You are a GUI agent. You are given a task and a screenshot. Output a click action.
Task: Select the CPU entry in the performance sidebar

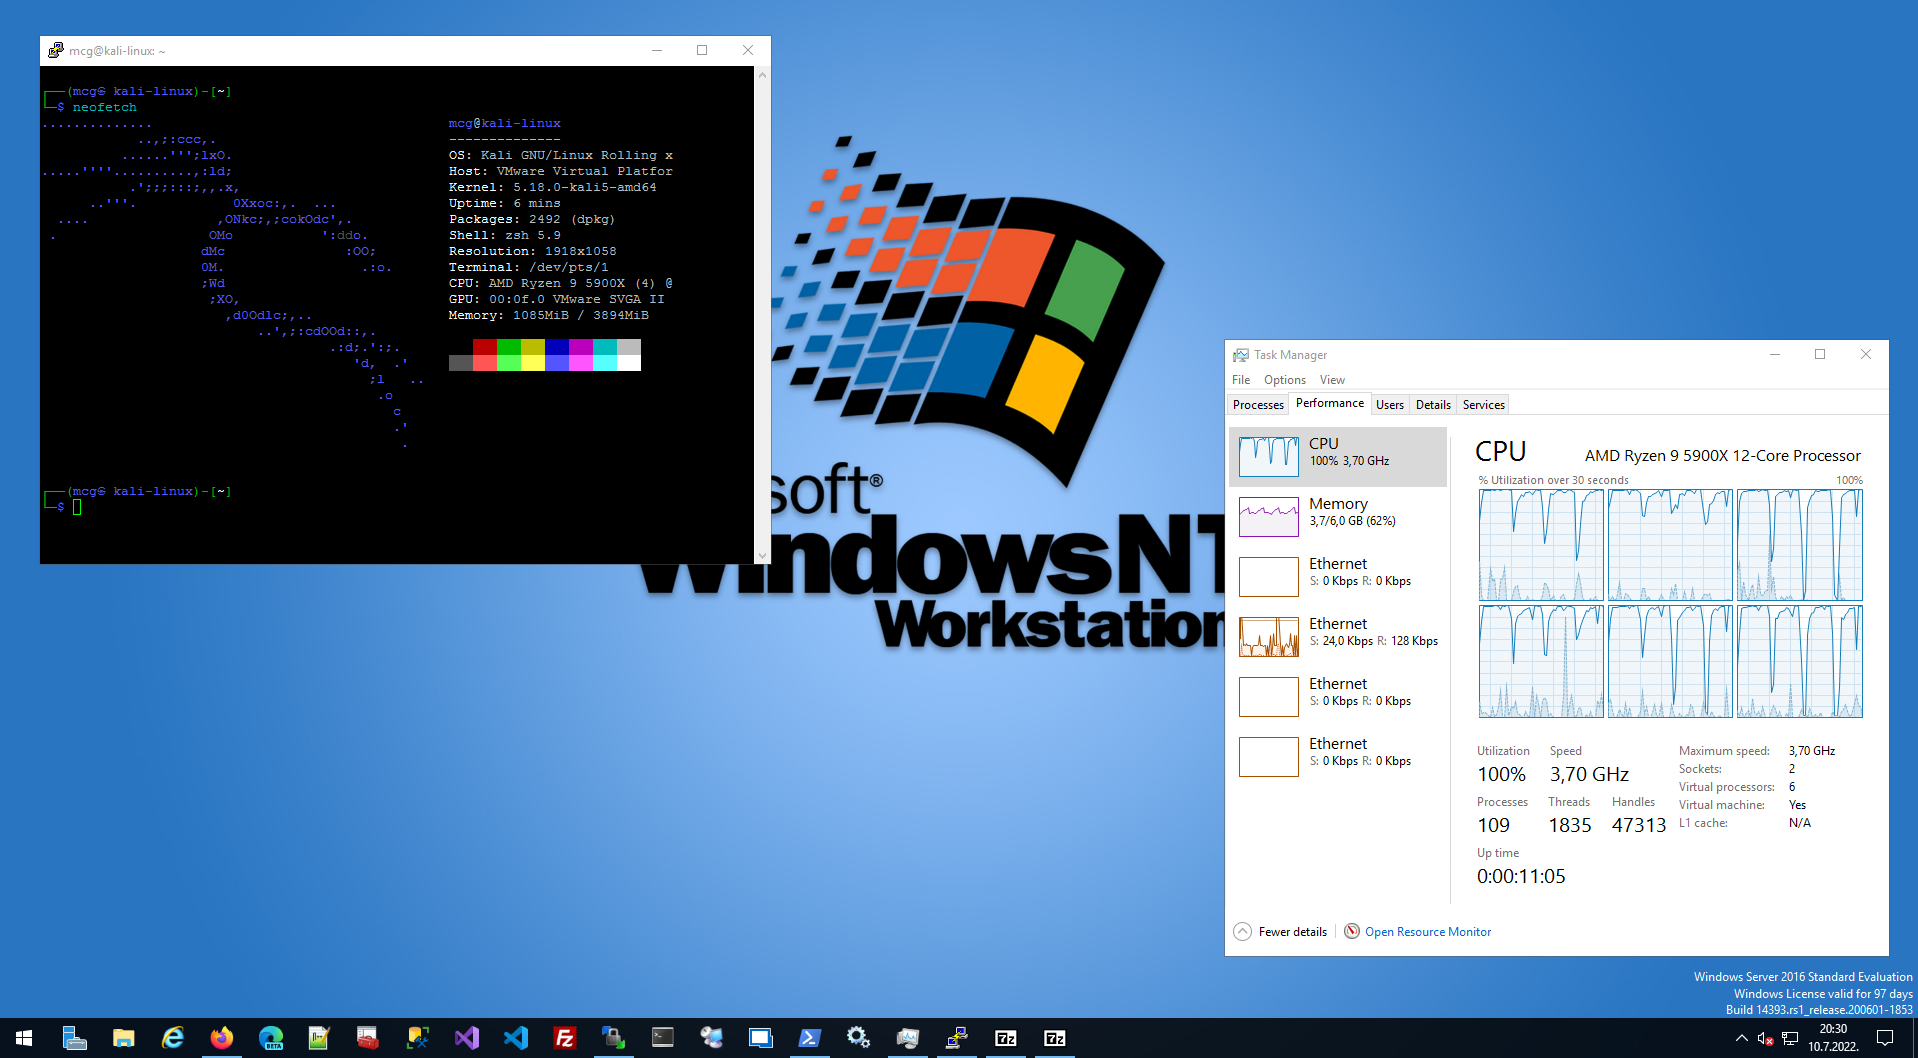(x=1338, y=457)
